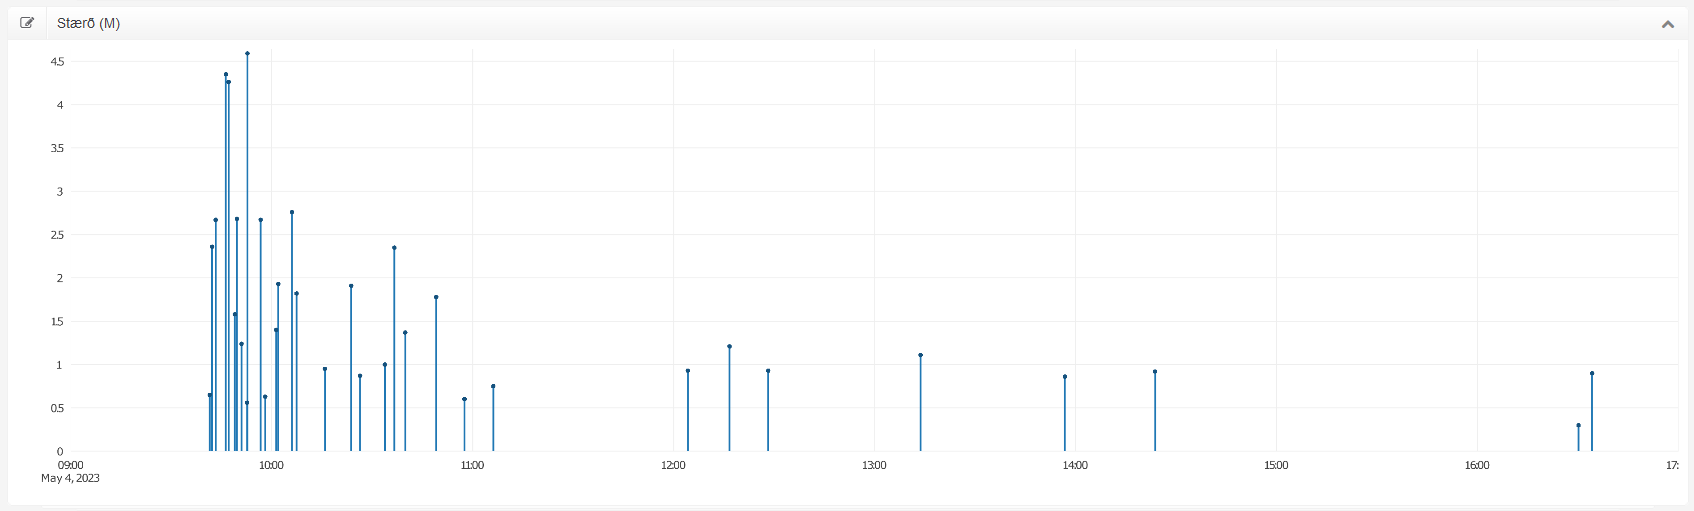Viewport: 1694px width, 511px height.
Task: Click the 12:00 time axis label
Action: point(673,465)
